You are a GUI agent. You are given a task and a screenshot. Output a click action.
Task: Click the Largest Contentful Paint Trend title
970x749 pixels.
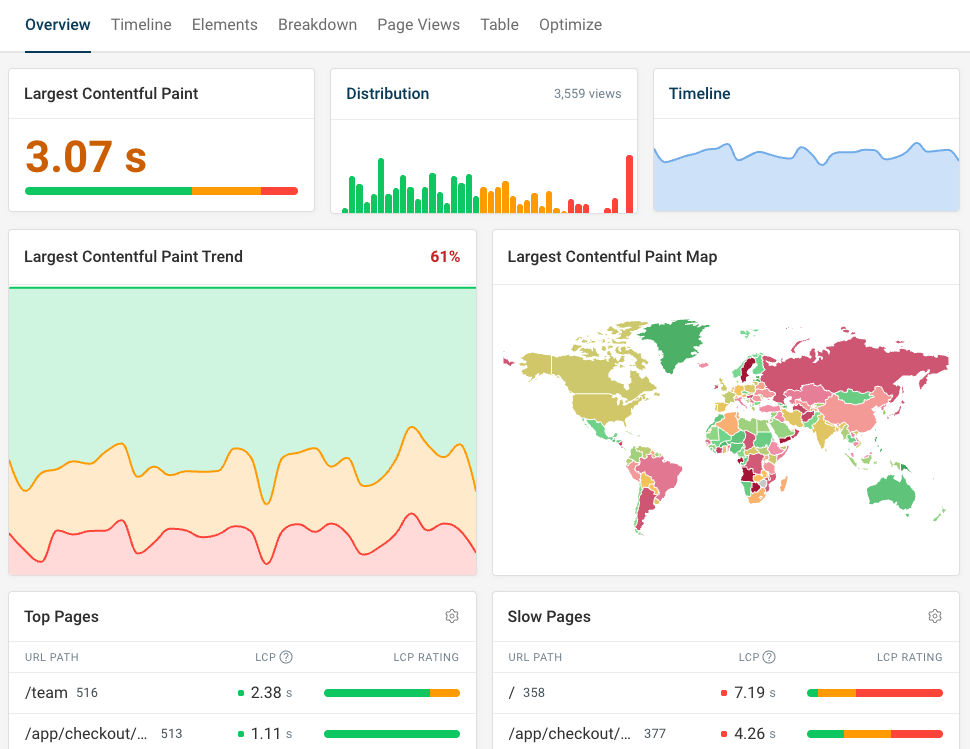(134, 257)
